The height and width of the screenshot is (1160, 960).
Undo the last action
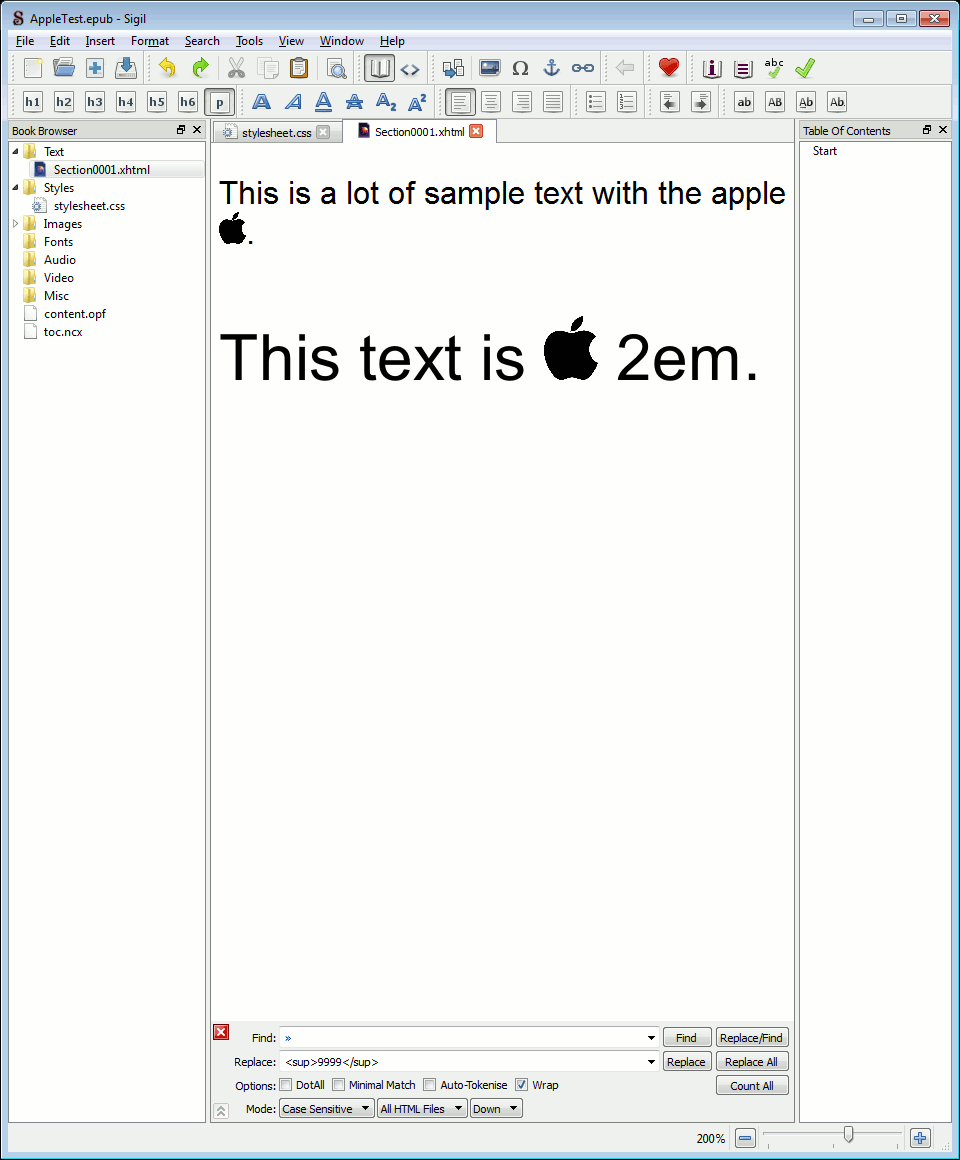168,69
